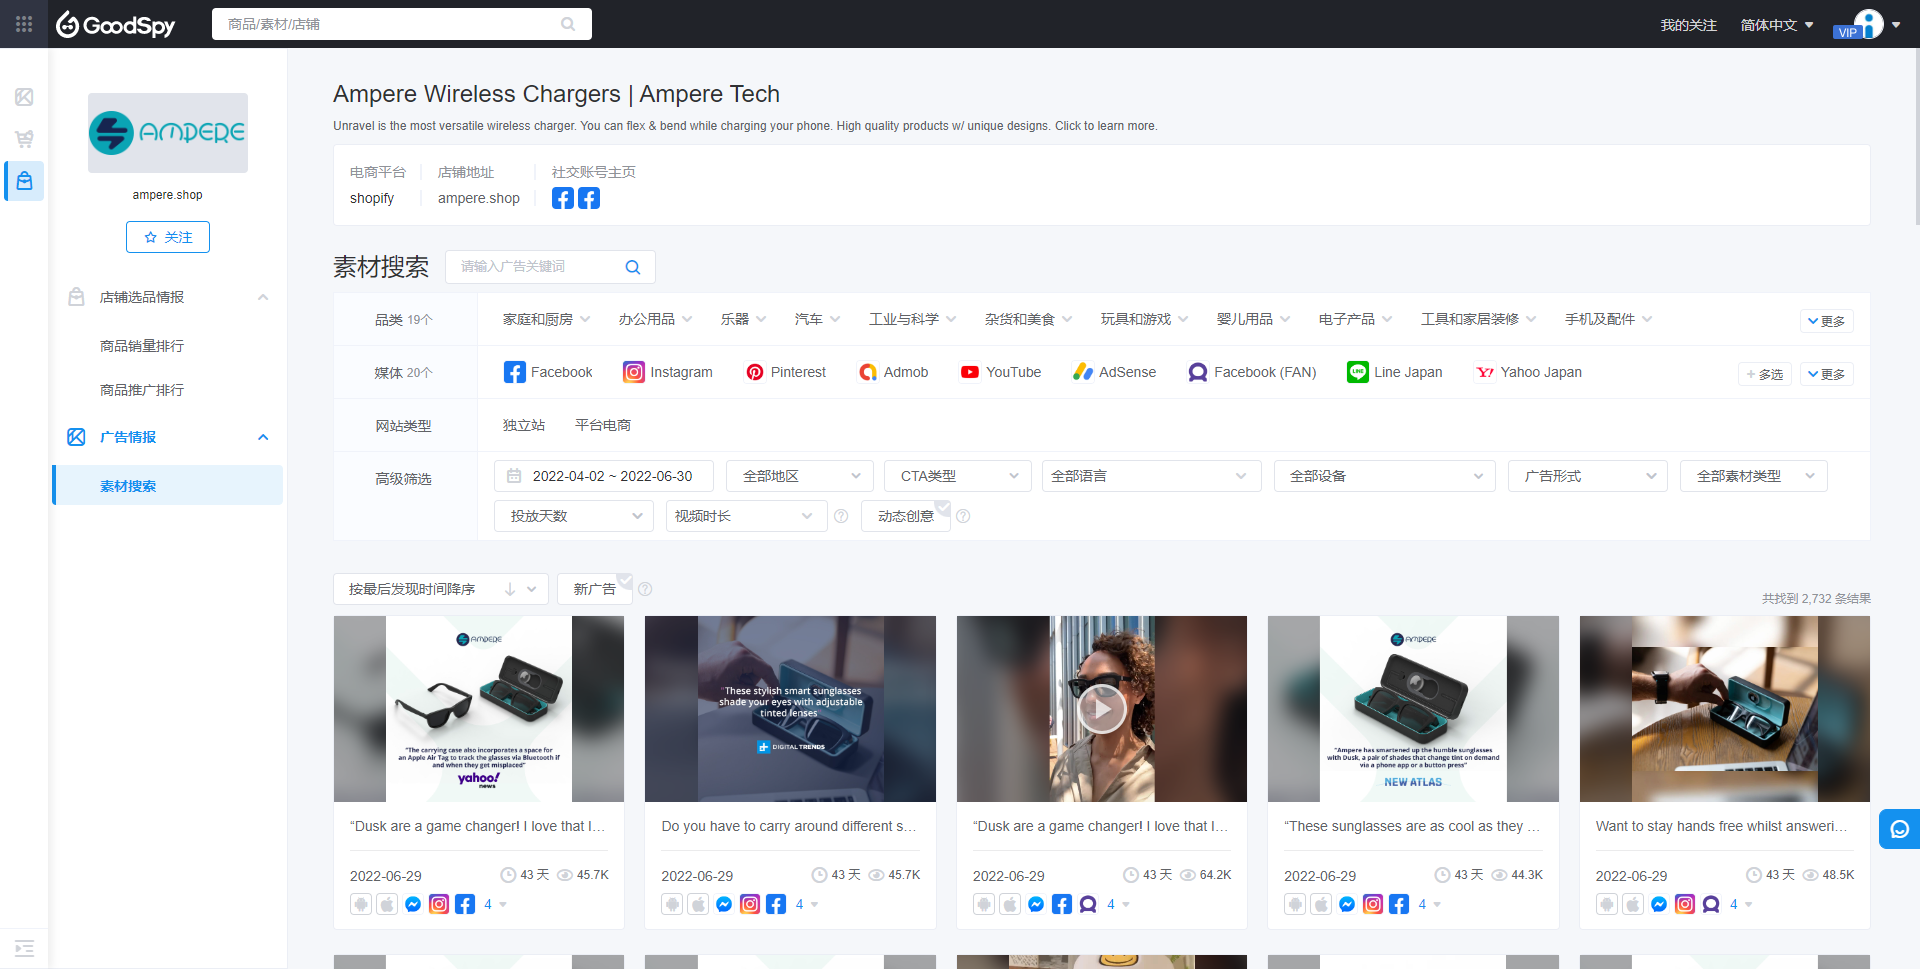This screenshot has height=969, width=1920.
Task: Select the 独立站 website type
Action: click(x=524, y=425)
